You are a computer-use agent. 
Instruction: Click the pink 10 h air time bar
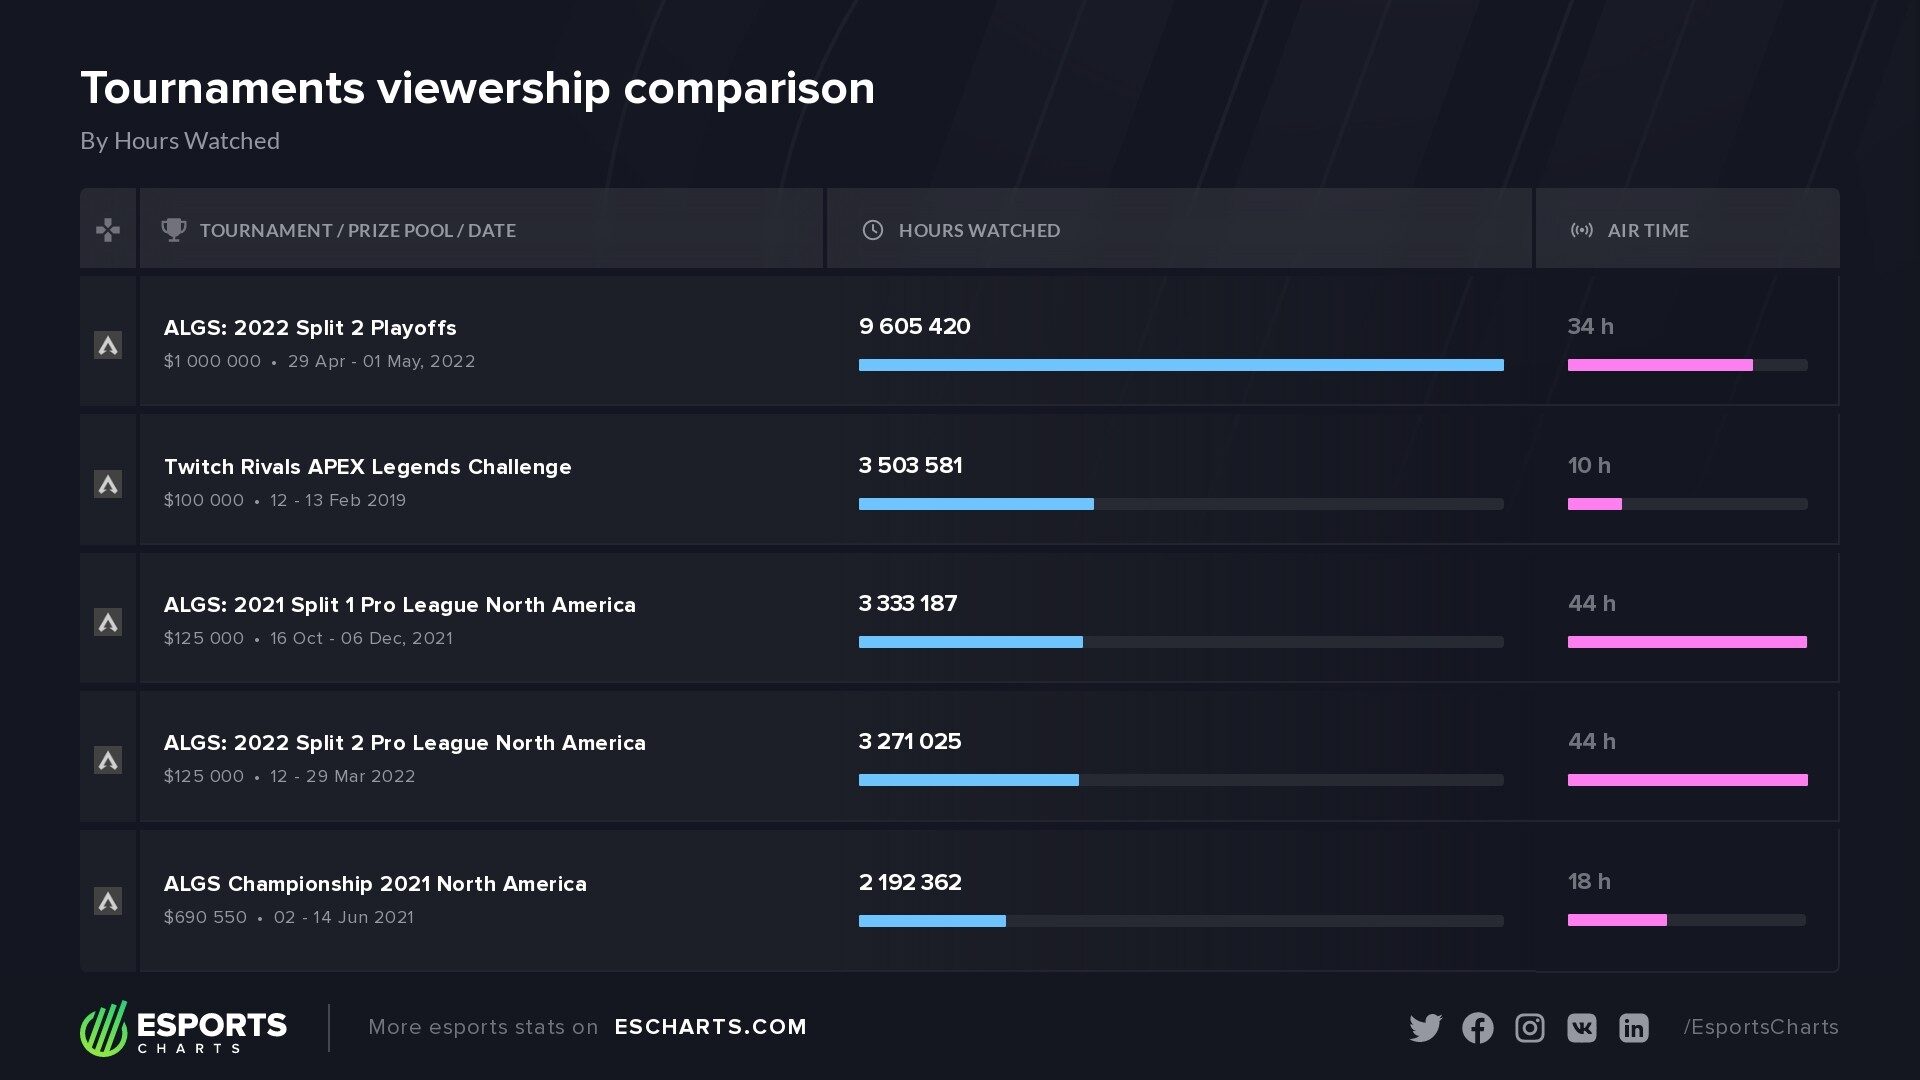point(1594,504)
